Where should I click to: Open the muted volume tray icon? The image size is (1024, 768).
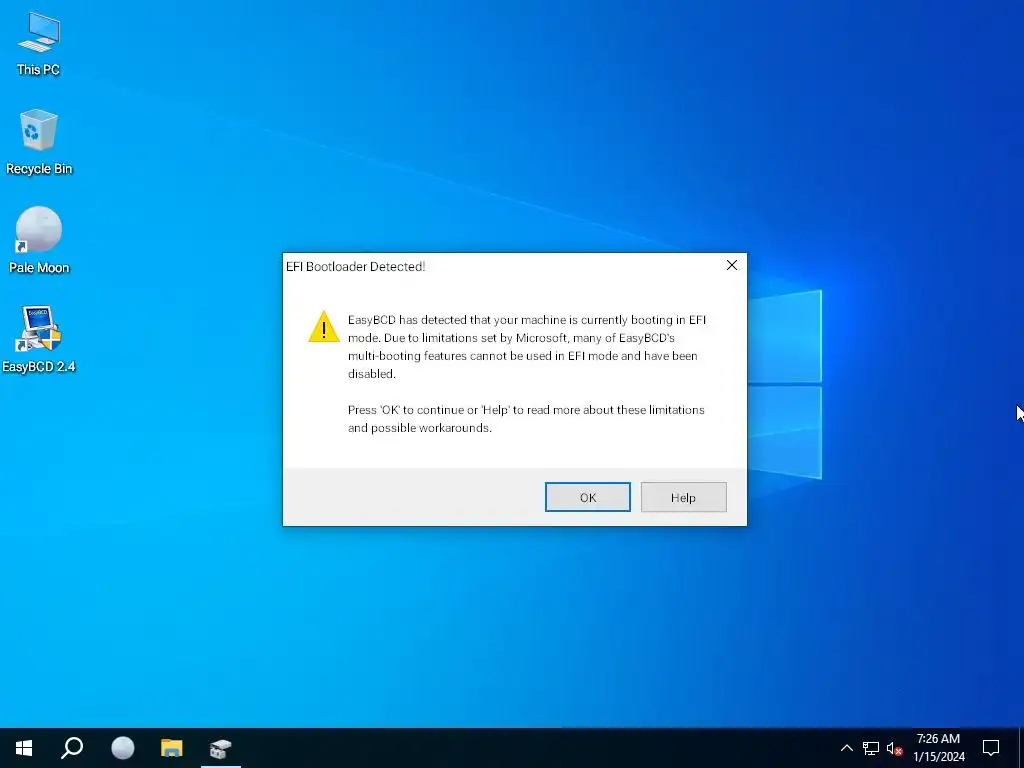point(895,748)
